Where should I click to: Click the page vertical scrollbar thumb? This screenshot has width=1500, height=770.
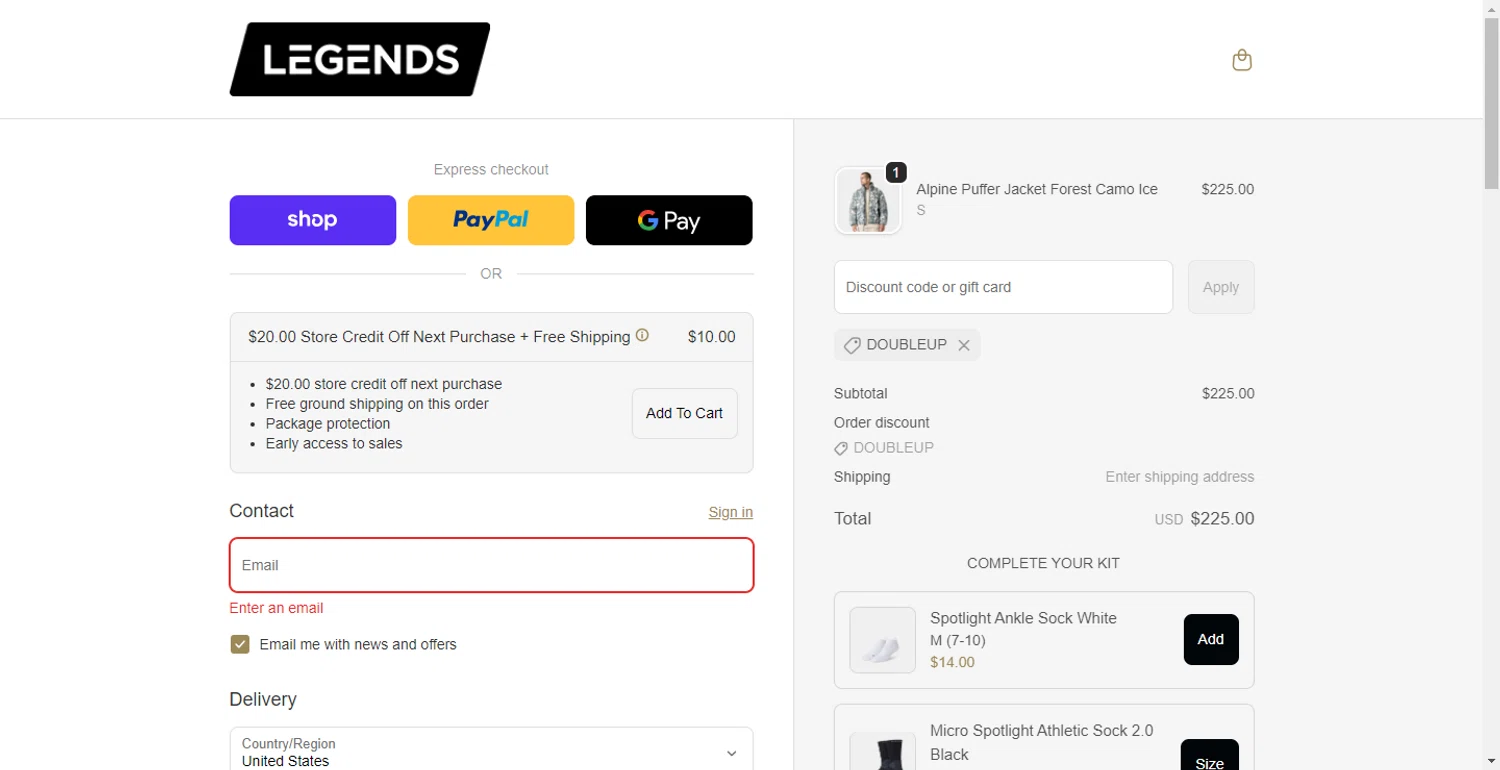(x=1491, y=100)
